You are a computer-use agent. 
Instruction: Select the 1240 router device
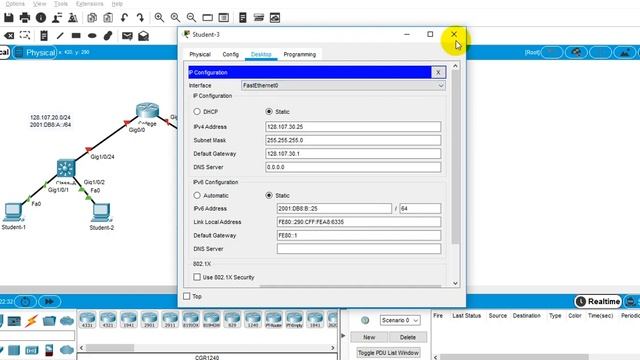point(253,319)
